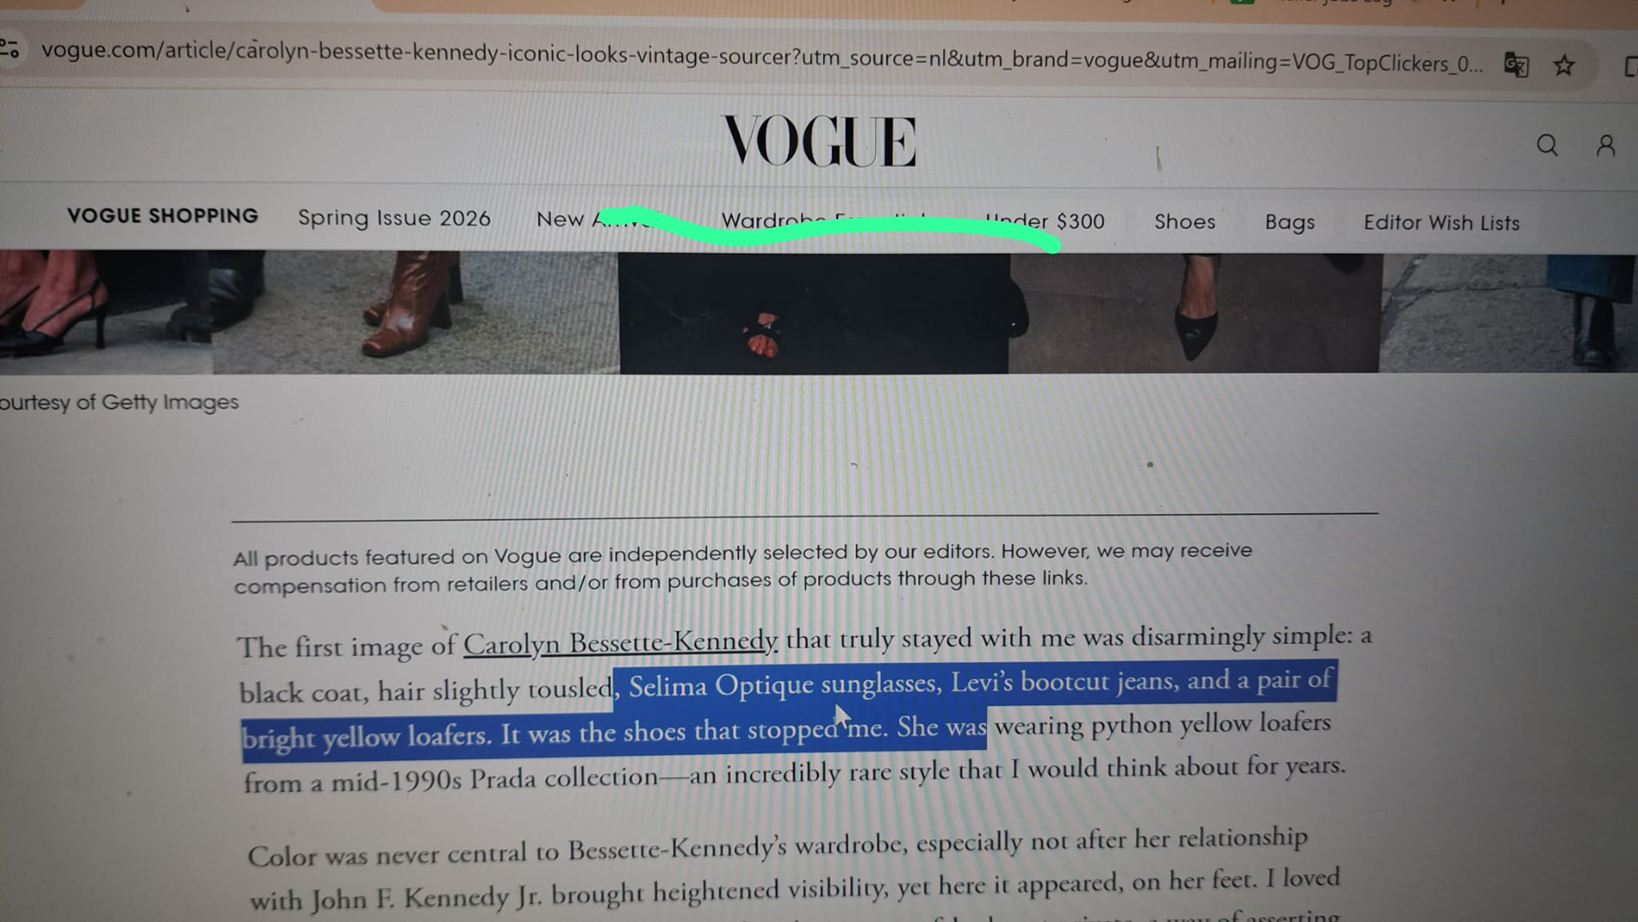Click the words 'John F. Kennedy Jr.'
Screen dimensions: 1638x922
coord(427,897)
